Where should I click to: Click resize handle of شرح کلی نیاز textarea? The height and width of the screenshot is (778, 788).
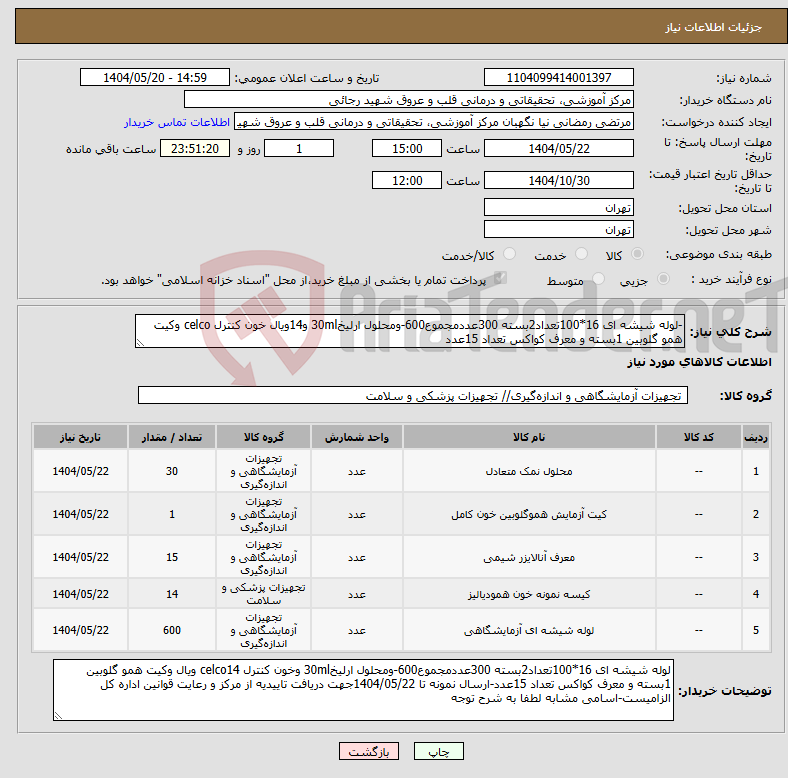140,343
